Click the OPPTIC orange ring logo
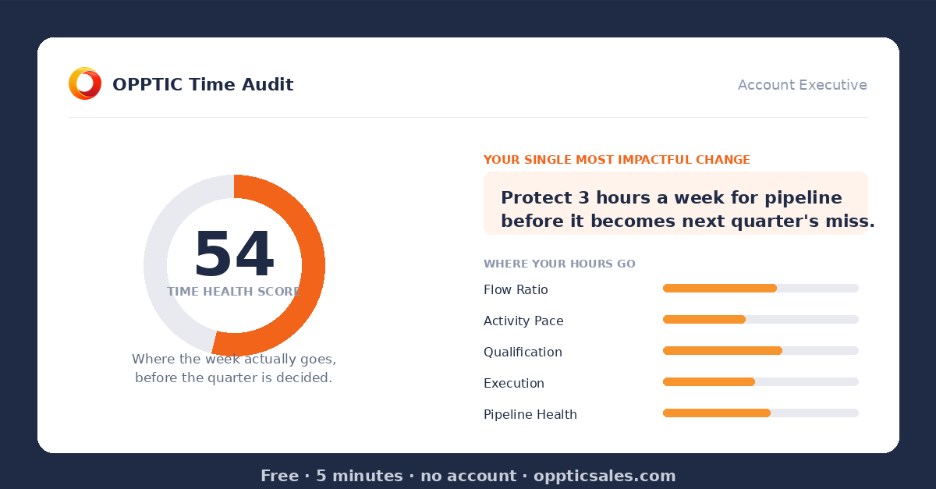The image size is (936, 489). pos(85,84)
